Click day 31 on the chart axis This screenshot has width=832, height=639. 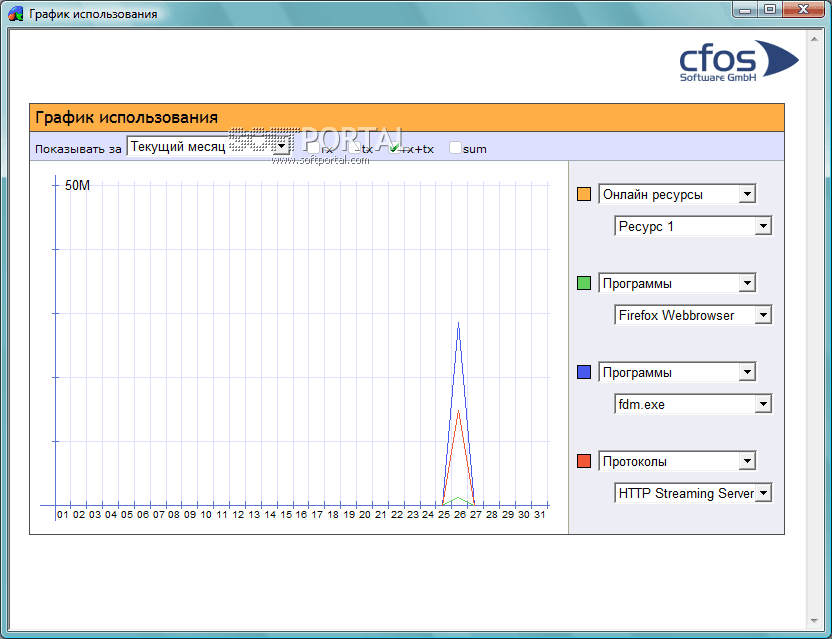[x=540, y=515]
